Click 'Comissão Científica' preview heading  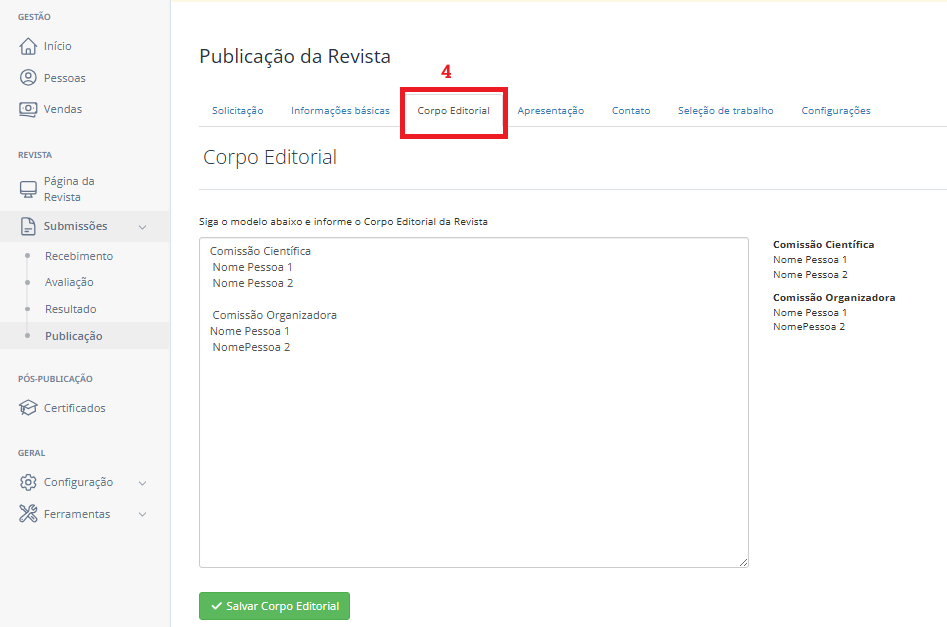click(x=823, y=245)
